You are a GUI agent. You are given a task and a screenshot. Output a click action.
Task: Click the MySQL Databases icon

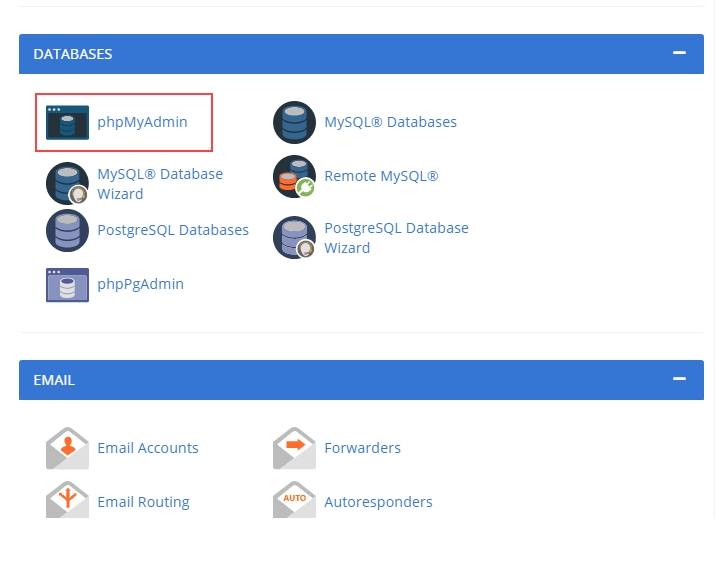295,122
